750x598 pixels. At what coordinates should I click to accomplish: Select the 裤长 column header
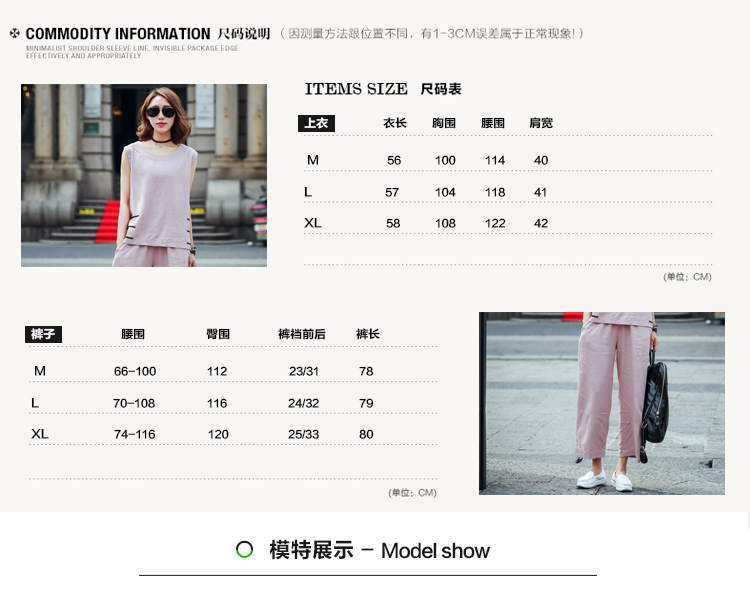[368, 334]
